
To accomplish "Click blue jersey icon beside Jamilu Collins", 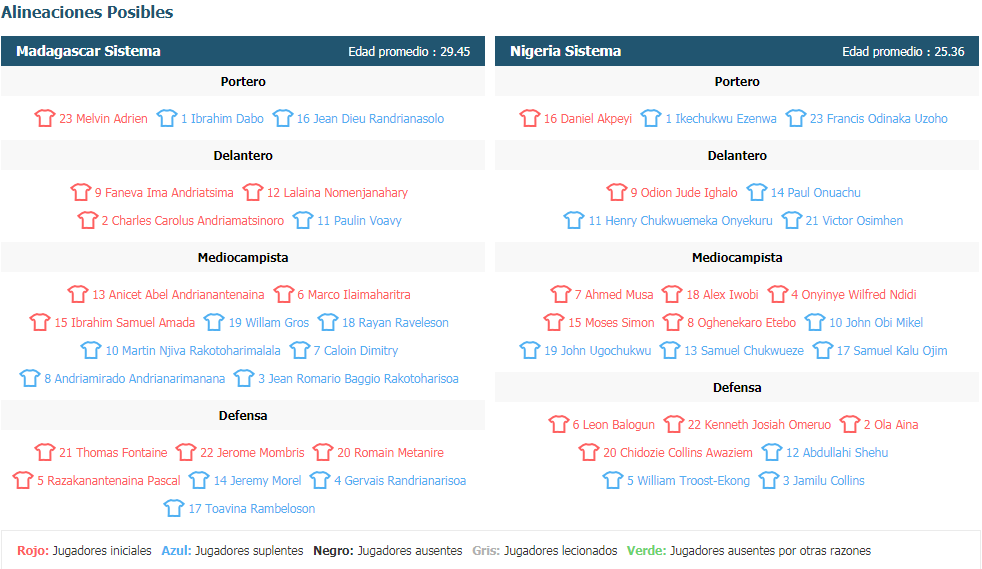I will tap(769, 480).
